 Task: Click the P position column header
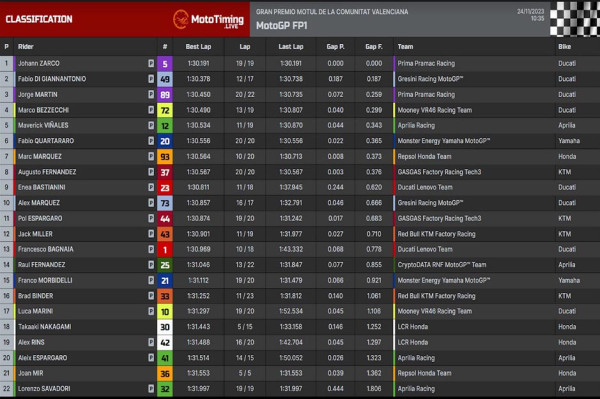7,47
